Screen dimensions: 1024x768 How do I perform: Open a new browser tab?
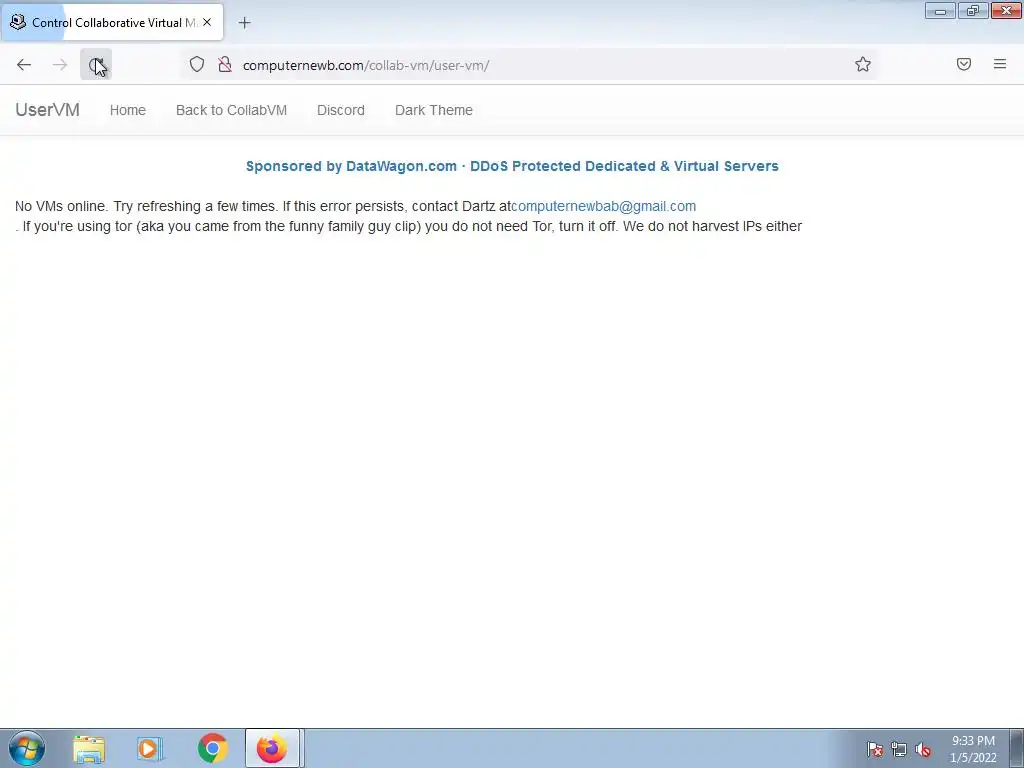[x=244, y=23]
